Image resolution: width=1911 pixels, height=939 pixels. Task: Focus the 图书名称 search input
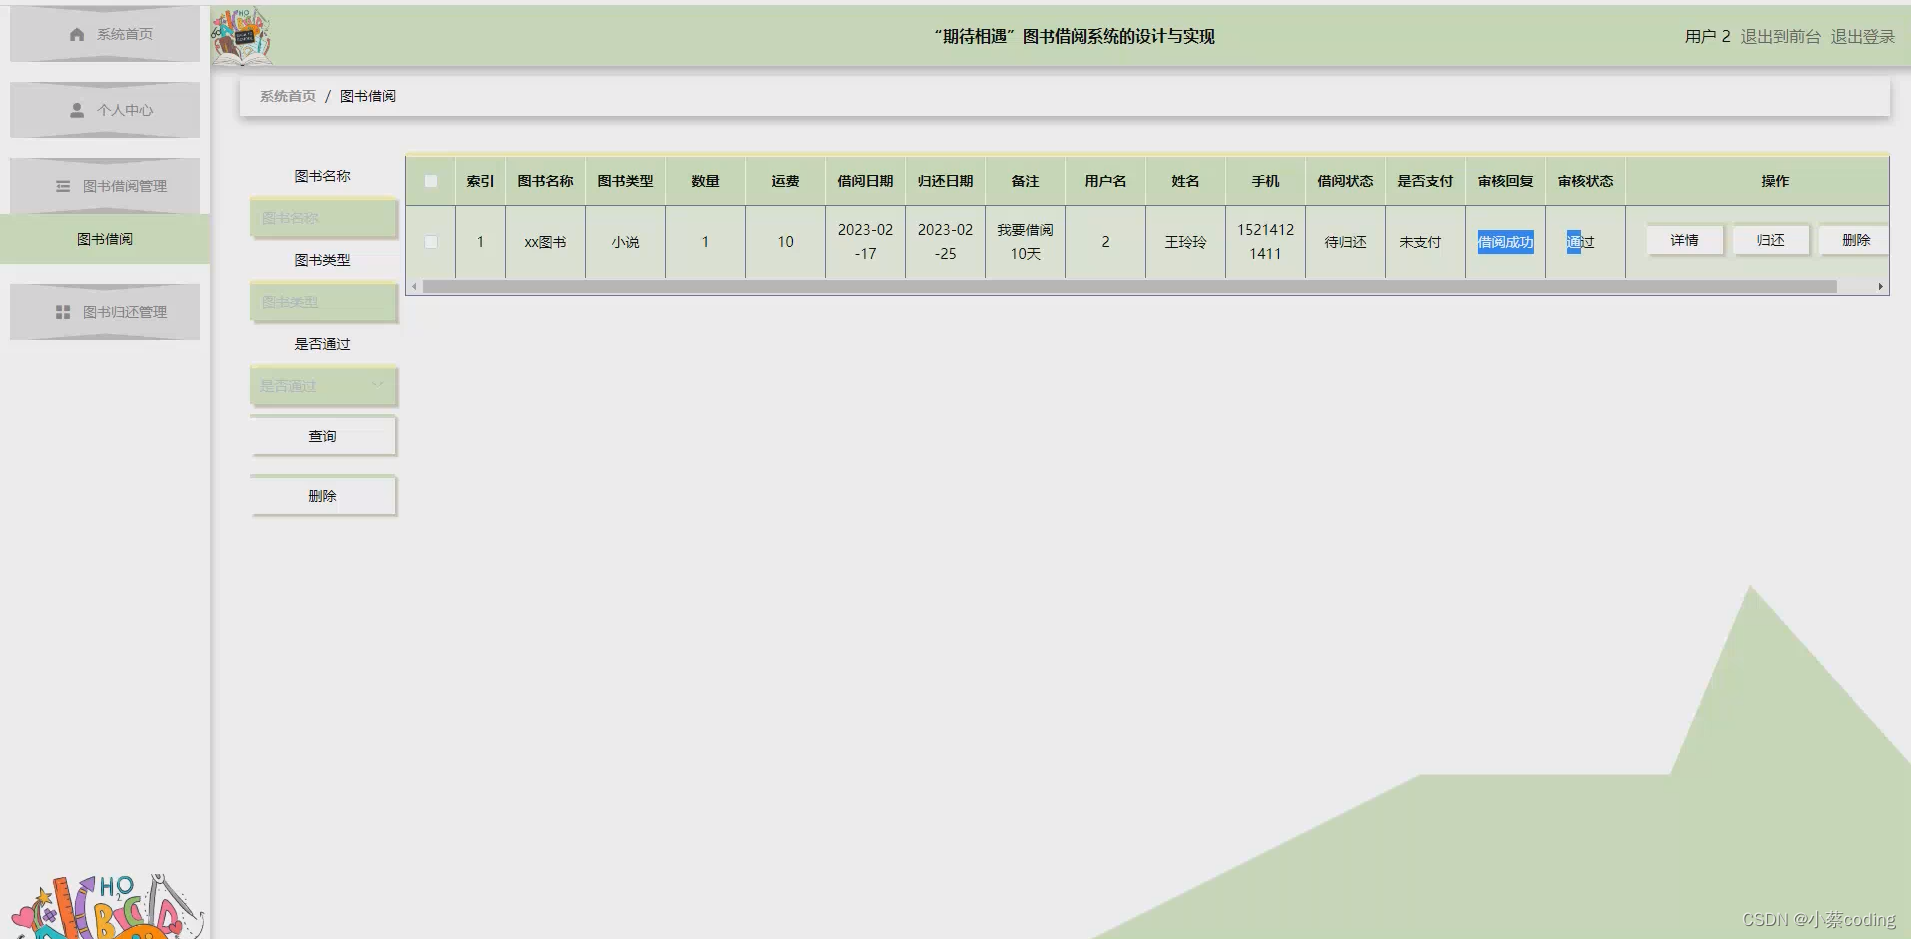click(323, 218)
